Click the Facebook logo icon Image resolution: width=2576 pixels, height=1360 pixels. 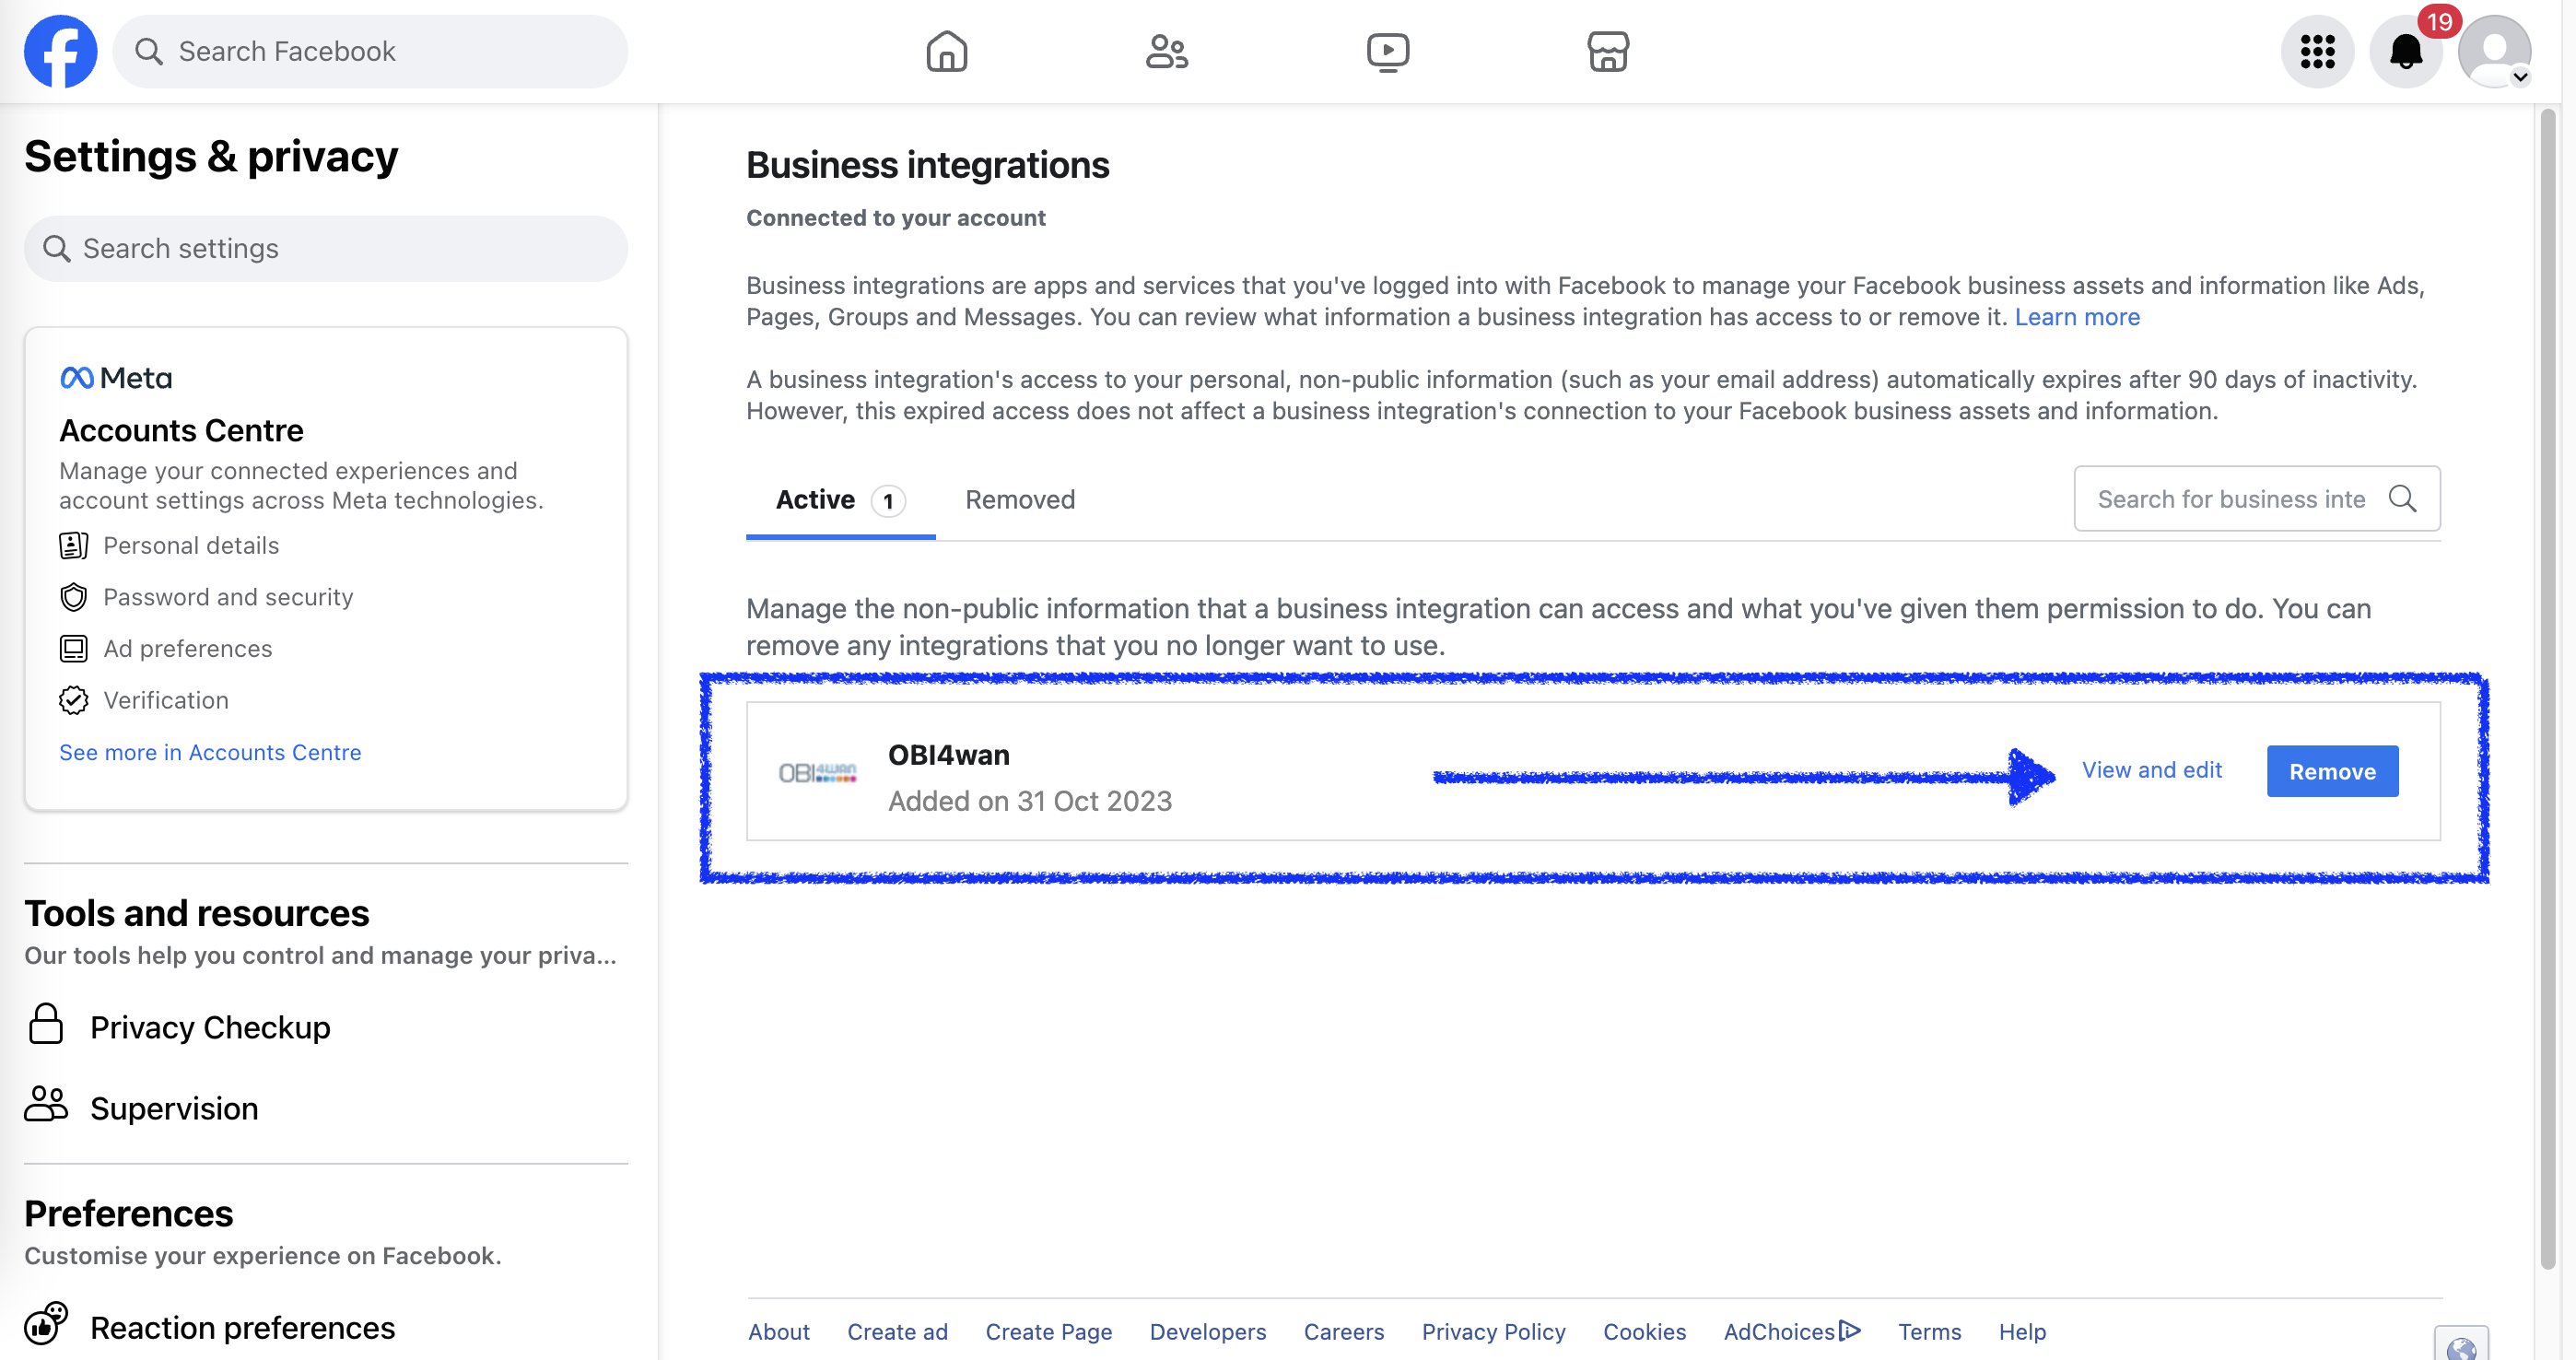[x=60, y=51]
